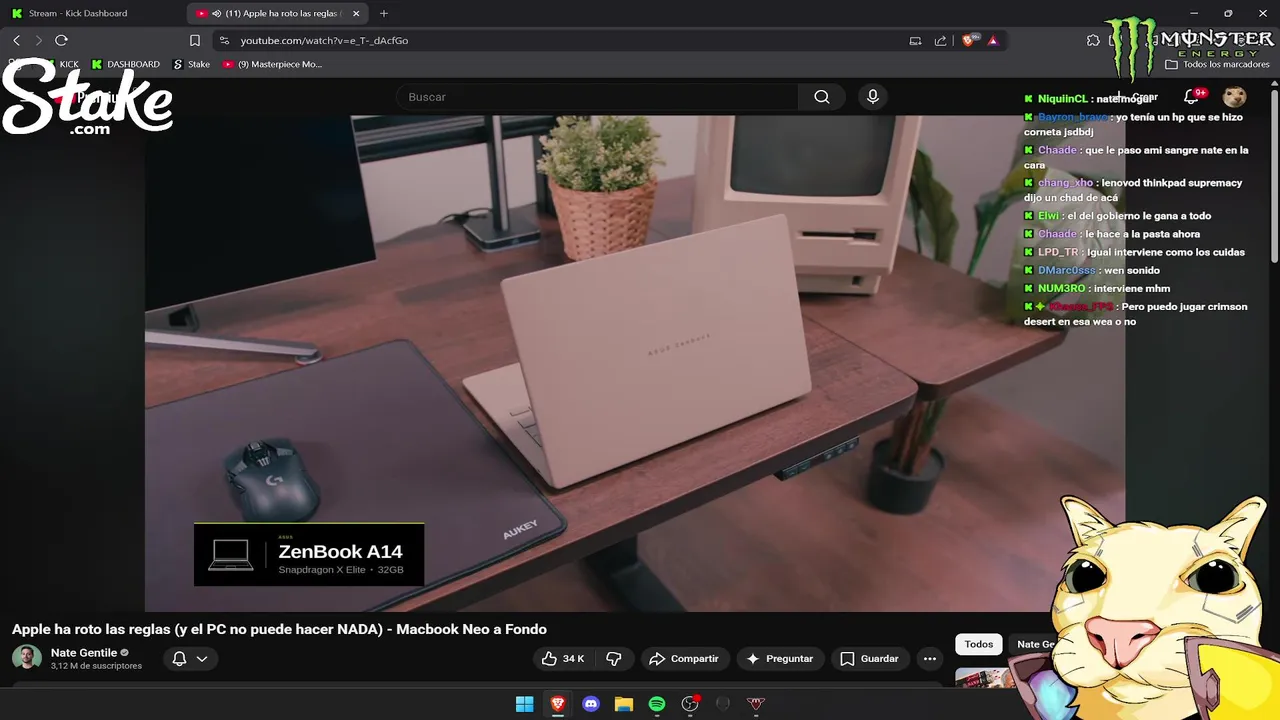Close the YouTube browser tab
Viewport: 1280px width, 720px height.
pyautogui.click(x=356, y=13)
